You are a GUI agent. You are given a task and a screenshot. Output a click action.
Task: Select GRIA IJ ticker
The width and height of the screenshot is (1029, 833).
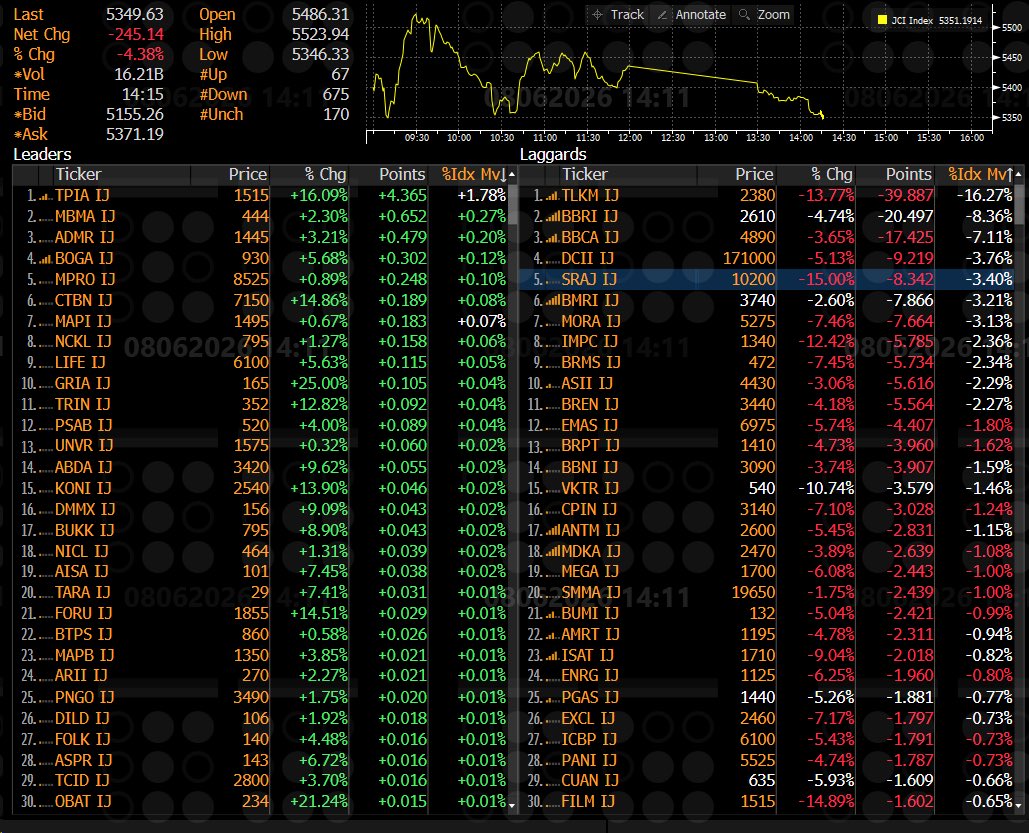pyautogui.click(x=83, y=383)
